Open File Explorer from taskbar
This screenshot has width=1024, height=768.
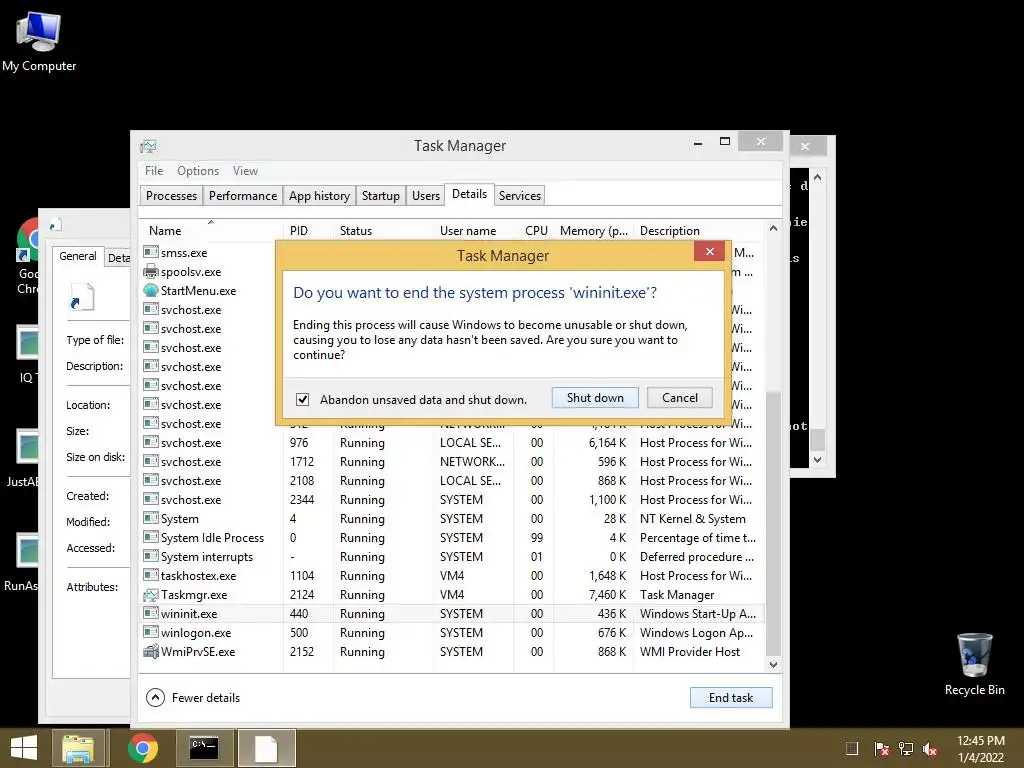[x=78, y=748]
